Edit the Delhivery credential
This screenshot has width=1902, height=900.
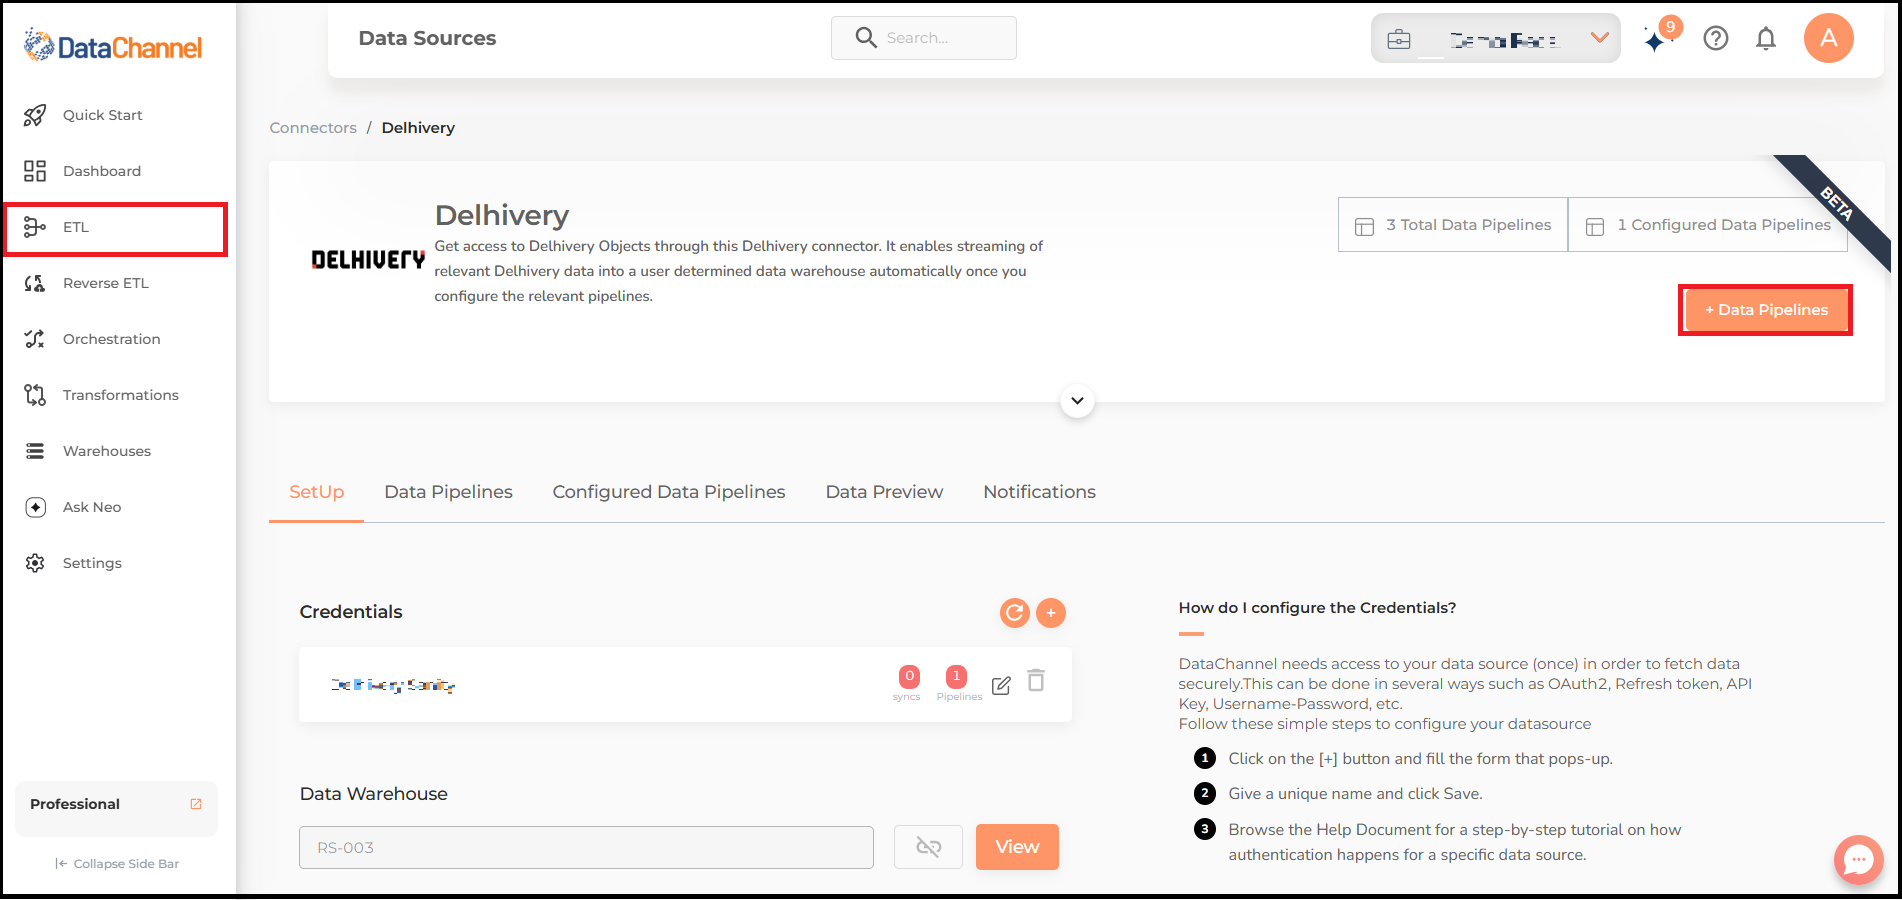point(1001,685)
